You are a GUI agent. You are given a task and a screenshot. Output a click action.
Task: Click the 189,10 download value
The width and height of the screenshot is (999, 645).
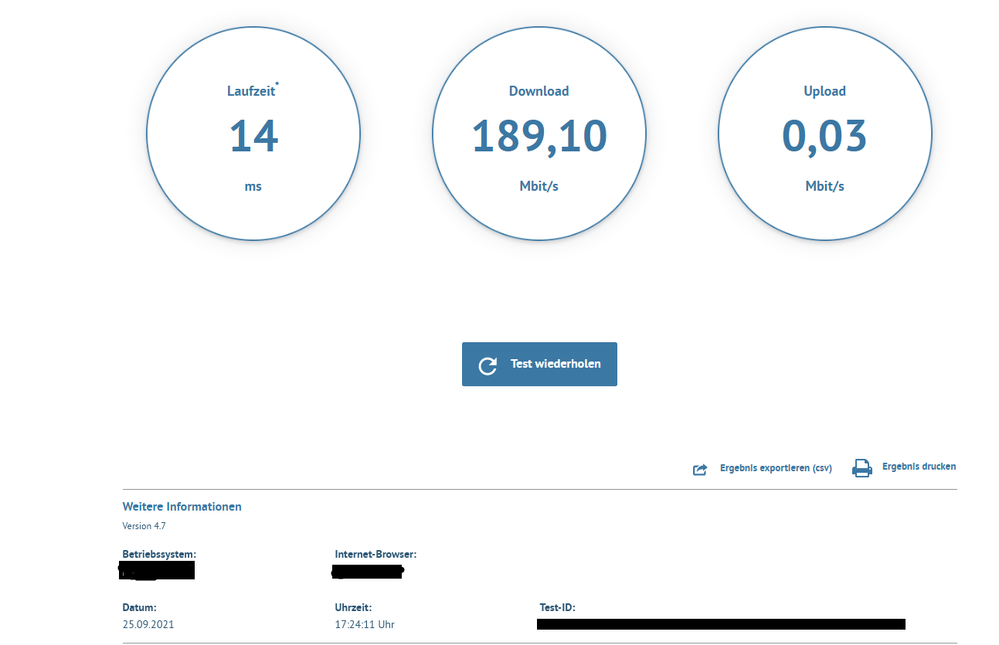pyautogui.click(x=539, y=136)
